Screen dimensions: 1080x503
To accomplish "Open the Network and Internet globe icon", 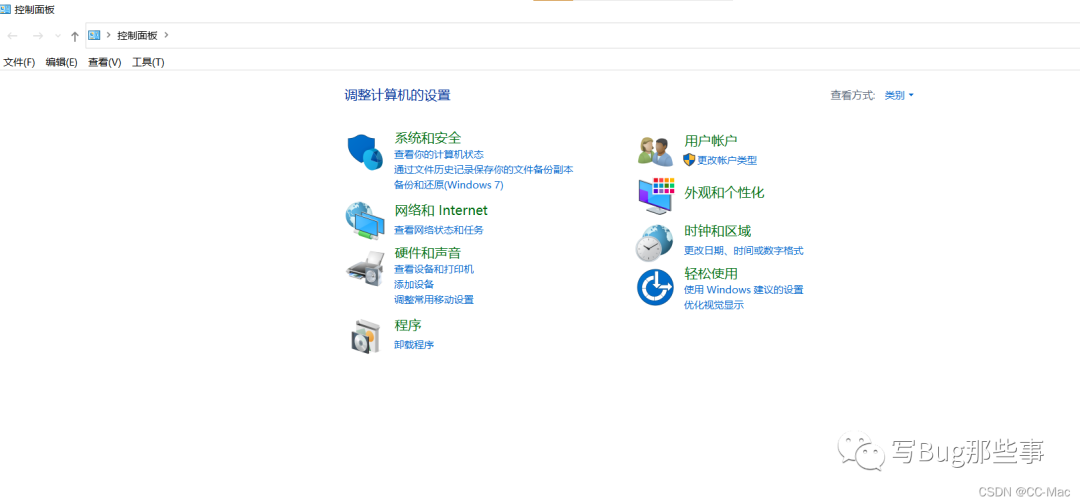I will pyautogui.click(x=364, y=220).
